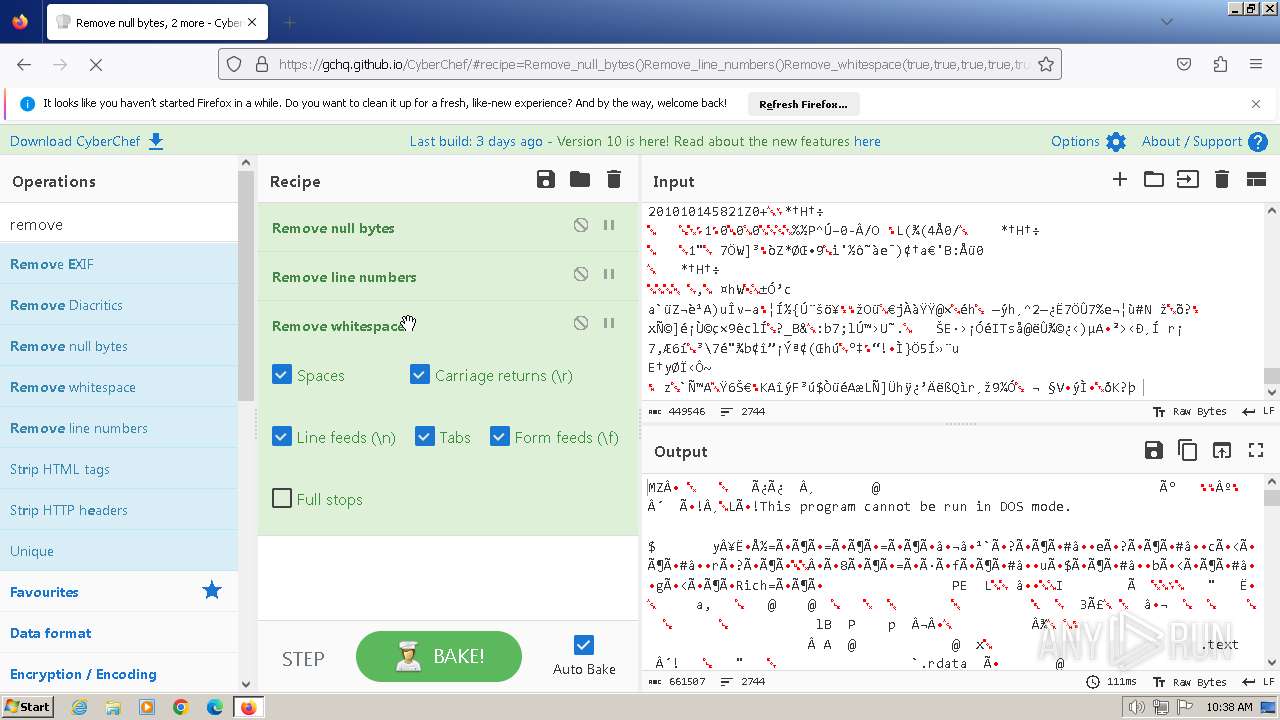Open folder as input
Image resolution: width=1280 pixels, height=720 pixels.
tap(1154, 180)
